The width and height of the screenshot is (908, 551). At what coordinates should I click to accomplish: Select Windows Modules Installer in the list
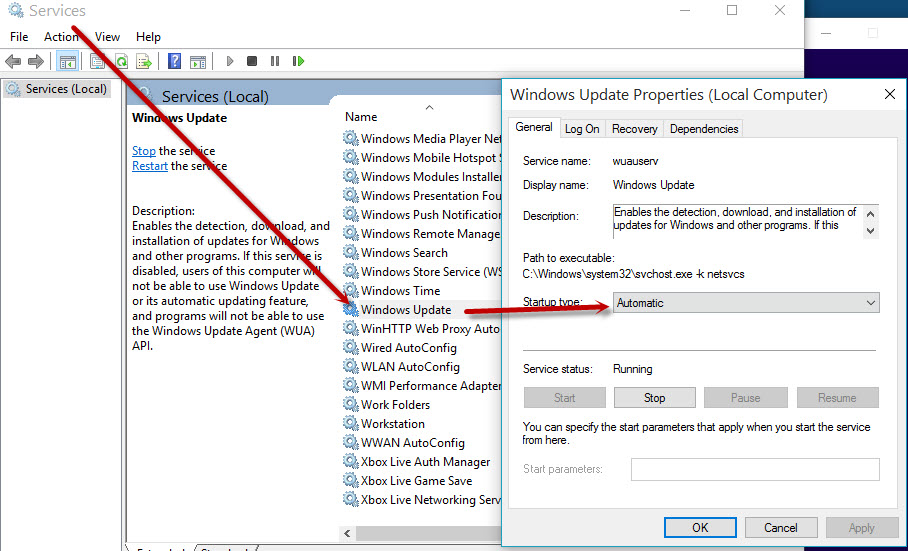click(x=422, y=177)
